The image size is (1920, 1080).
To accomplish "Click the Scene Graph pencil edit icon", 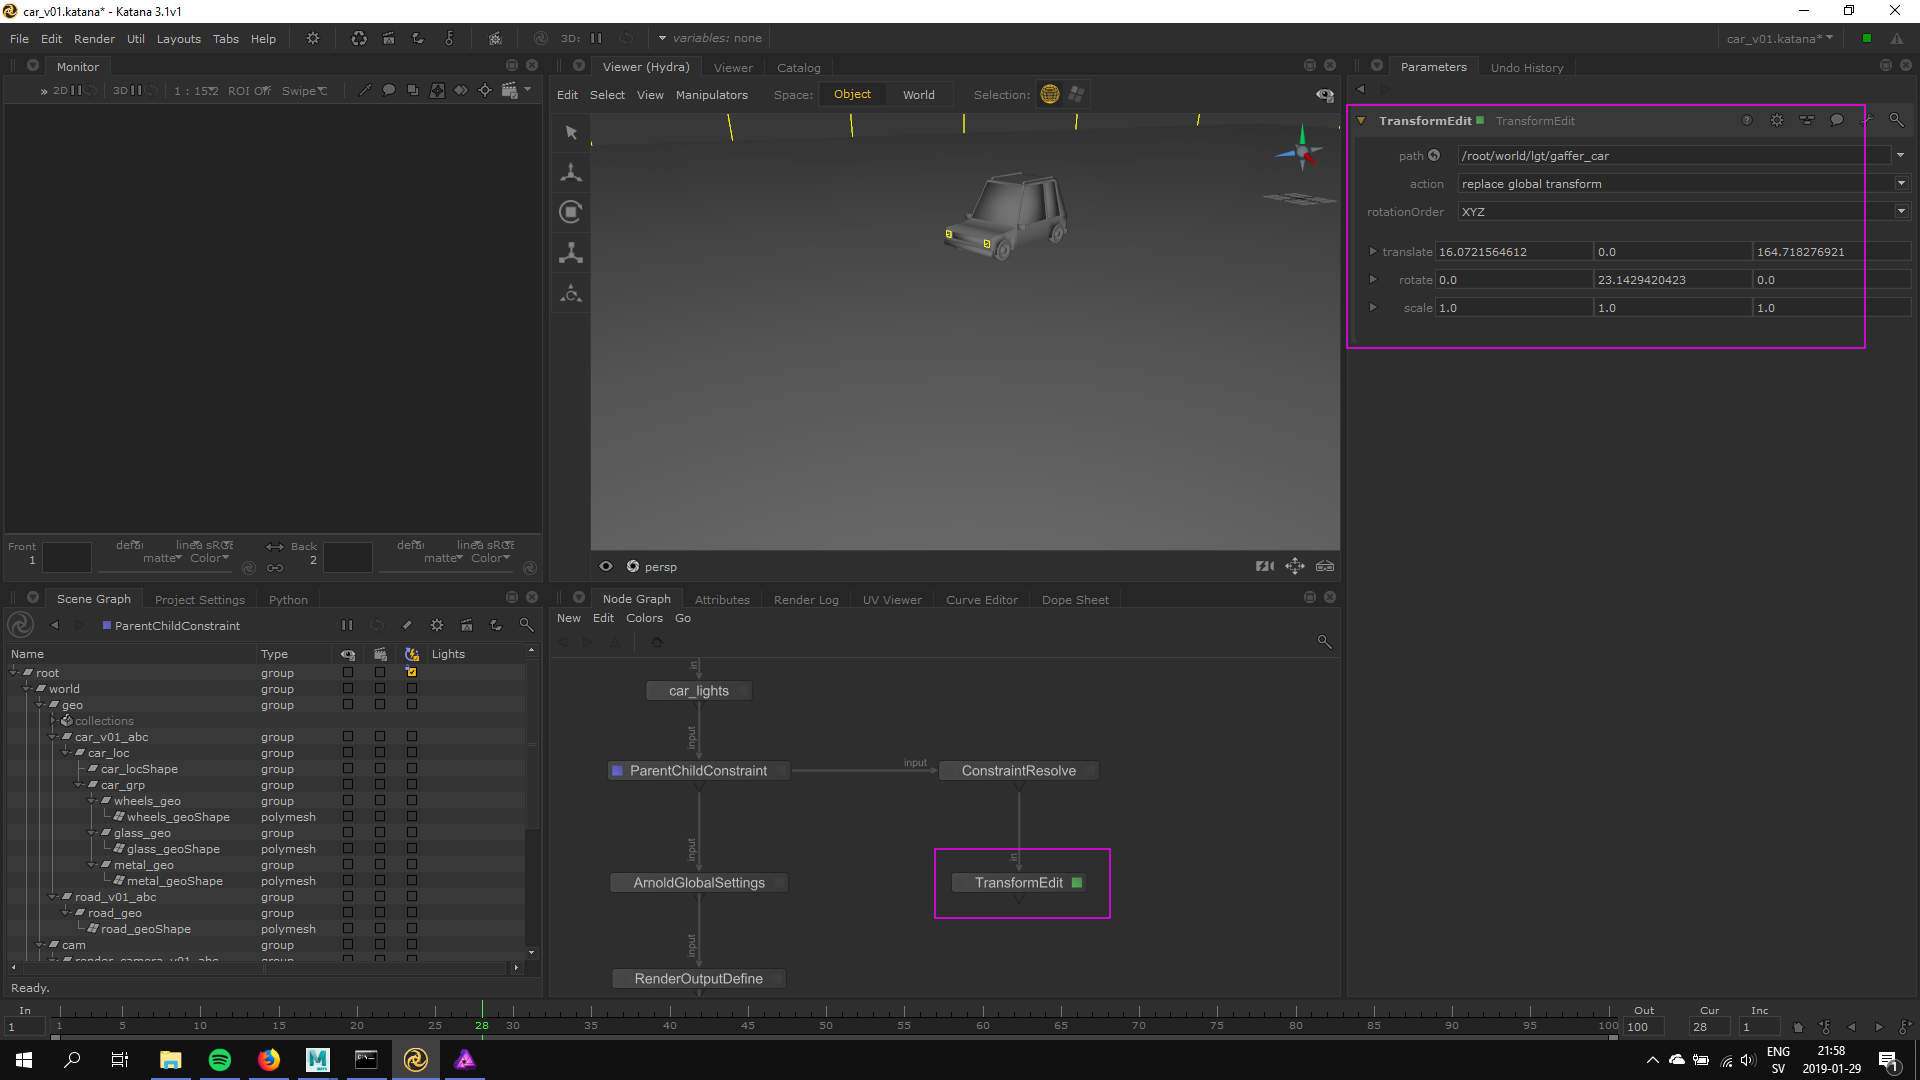I will [x=407, y=625].
